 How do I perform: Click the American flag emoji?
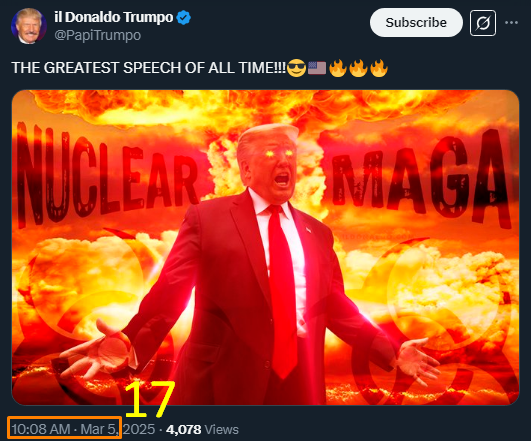[x=317, y=68]
